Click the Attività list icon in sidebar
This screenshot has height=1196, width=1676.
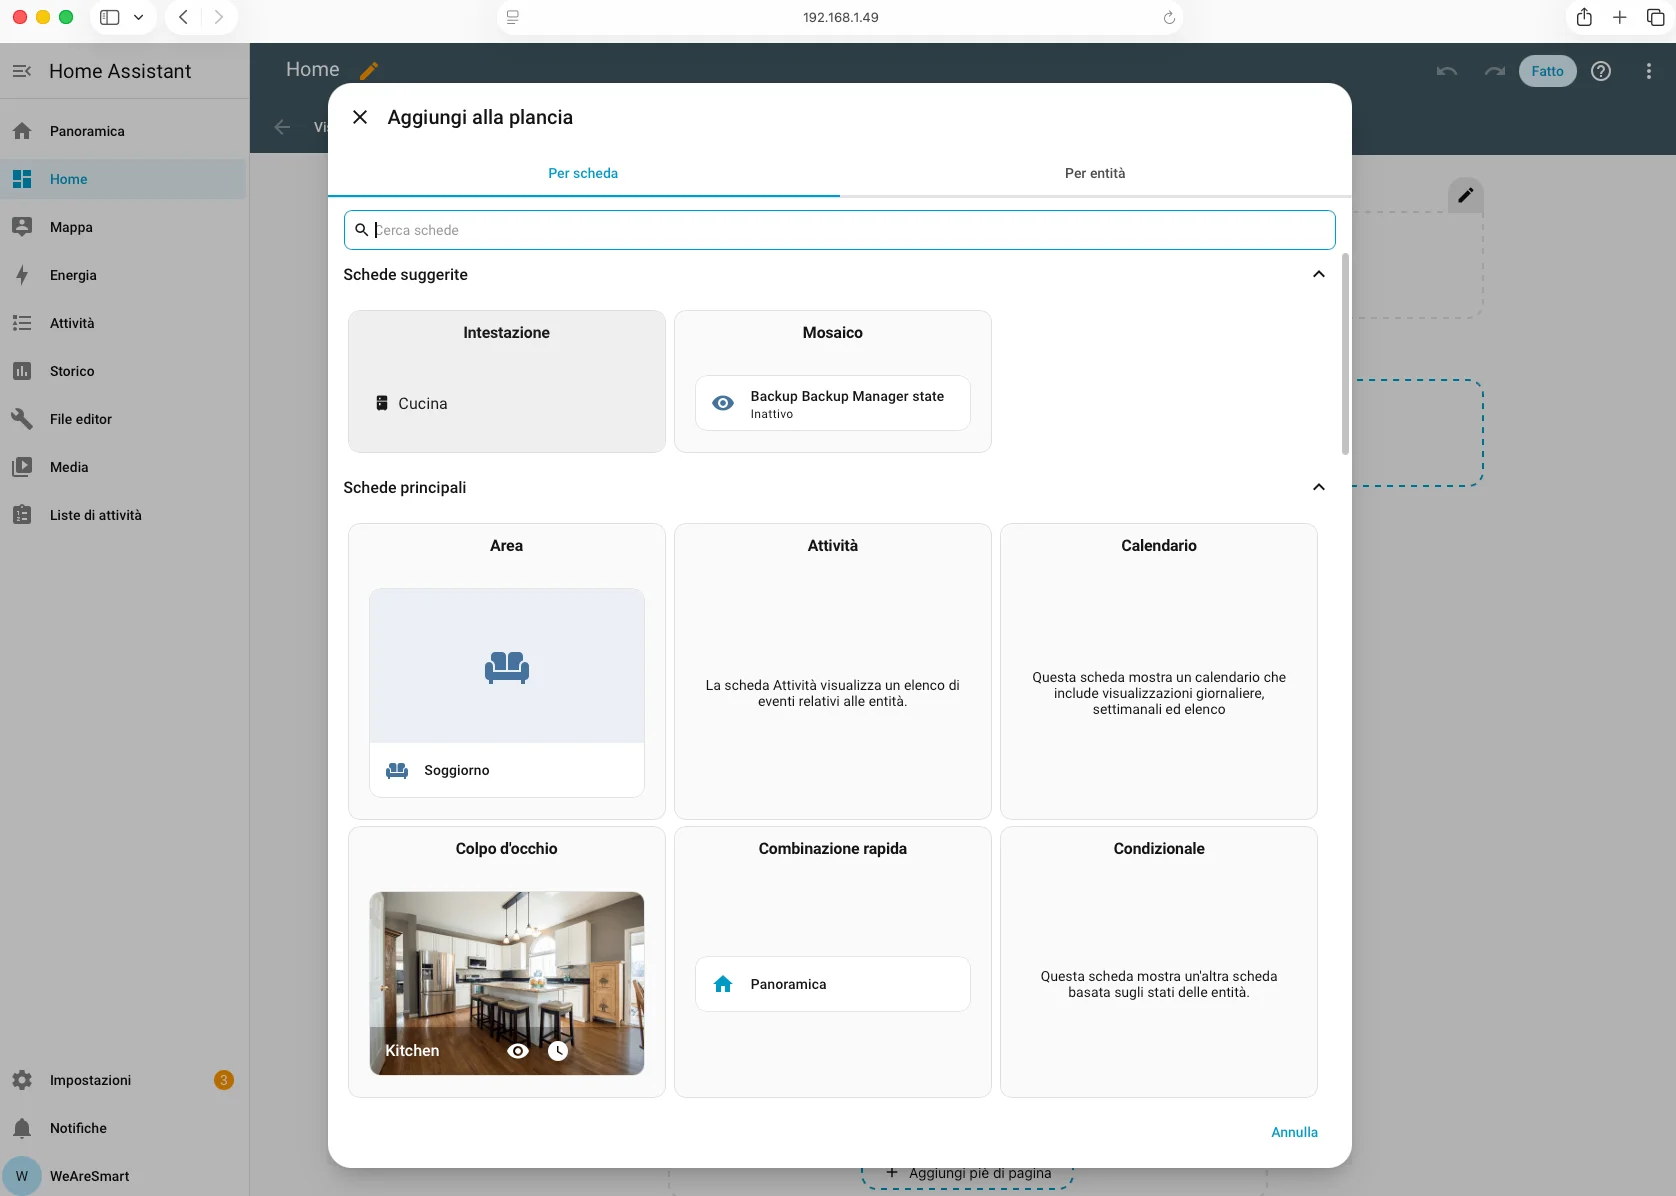22,323
